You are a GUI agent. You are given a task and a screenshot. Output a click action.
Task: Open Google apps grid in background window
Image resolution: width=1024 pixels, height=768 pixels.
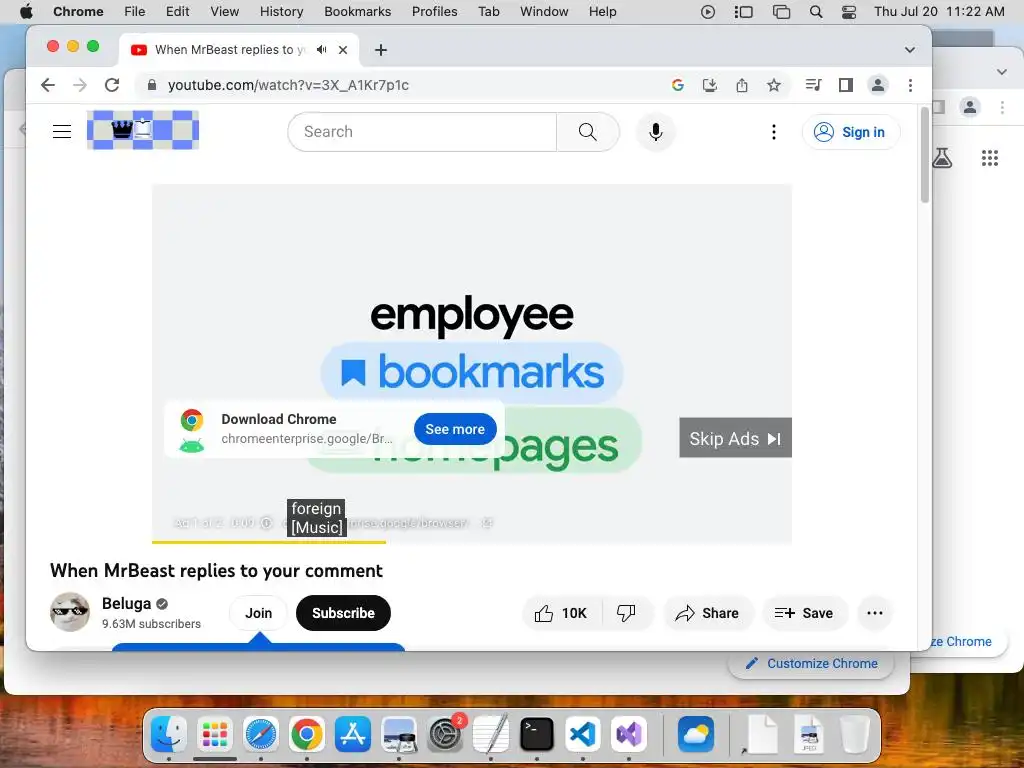pos(990,158)
